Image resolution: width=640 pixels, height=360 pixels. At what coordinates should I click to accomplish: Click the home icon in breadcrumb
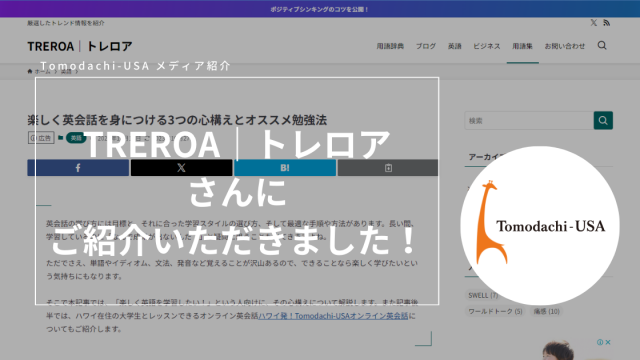coord(30,71)
